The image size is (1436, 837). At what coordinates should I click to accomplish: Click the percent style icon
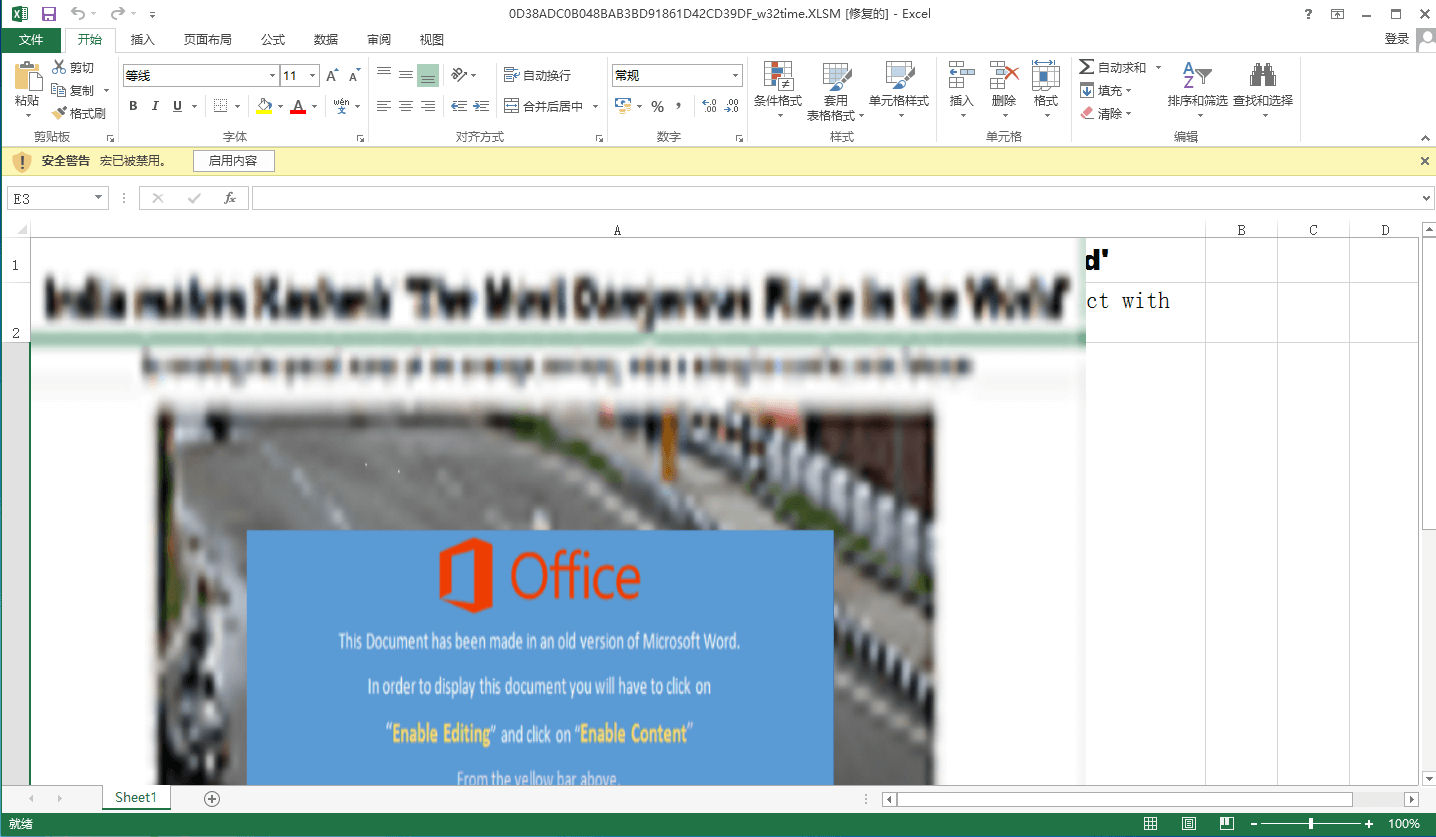point(657,106)
